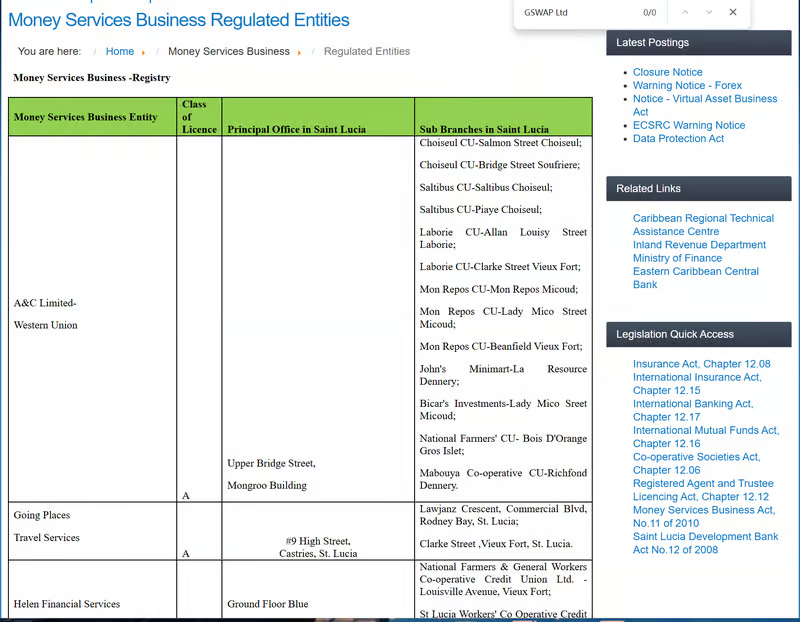Open Insurance Act, Chapter 12.08
800x622 pixels.
pos(701,364)
